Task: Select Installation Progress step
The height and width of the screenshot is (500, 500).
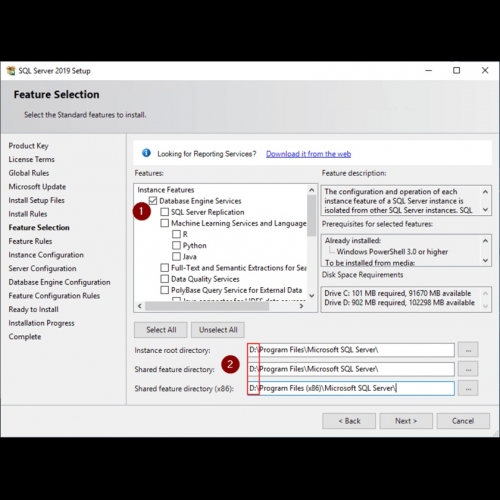Action: click(41, 323)
